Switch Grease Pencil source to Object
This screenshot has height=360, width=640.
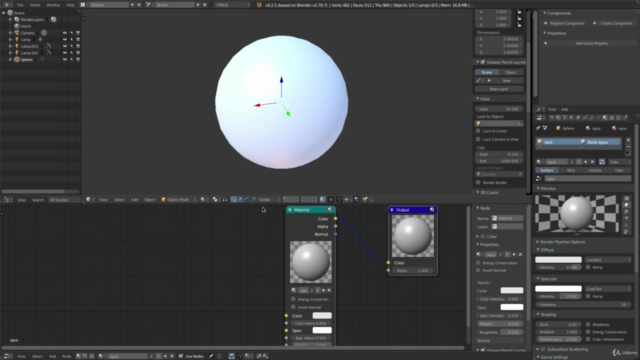[x=511, y=72]
